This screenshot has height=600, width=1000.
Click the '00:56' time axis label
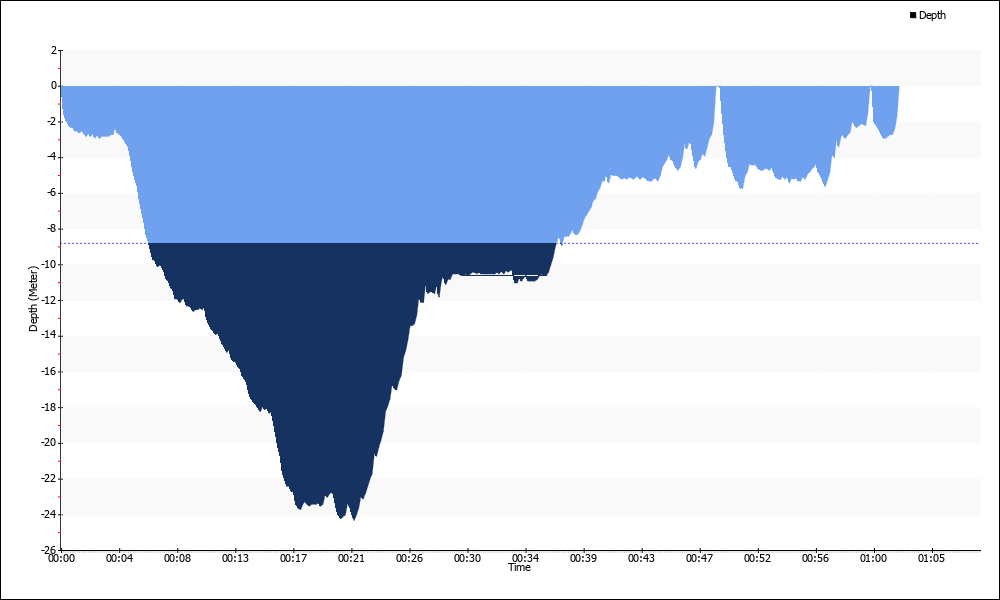coord(815,559)
